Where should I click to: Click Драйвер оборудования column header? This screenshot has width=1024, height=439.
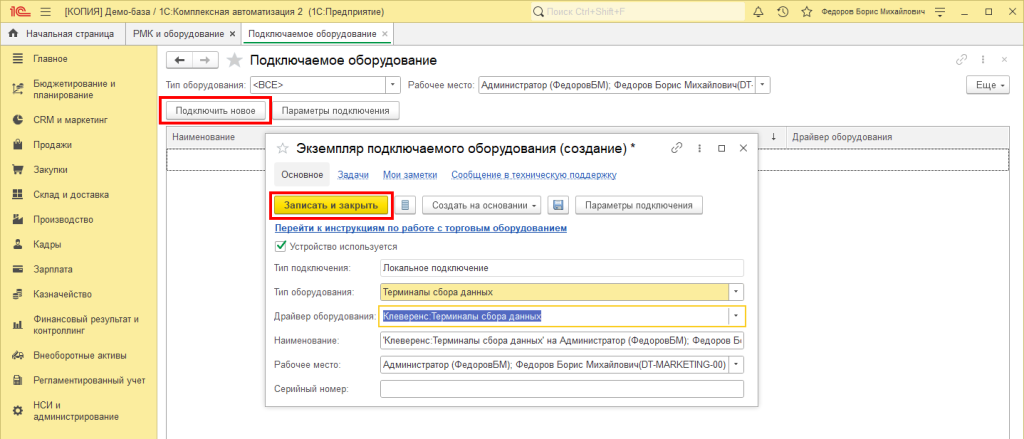(x=842, y=137)
